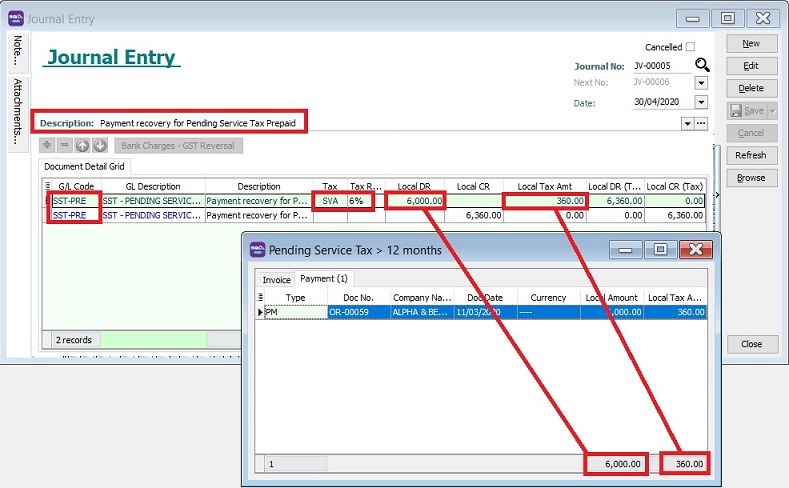The image size is (789, 488).
Task: Select the SVA tax code cell
Action: (x=330, y=201)
